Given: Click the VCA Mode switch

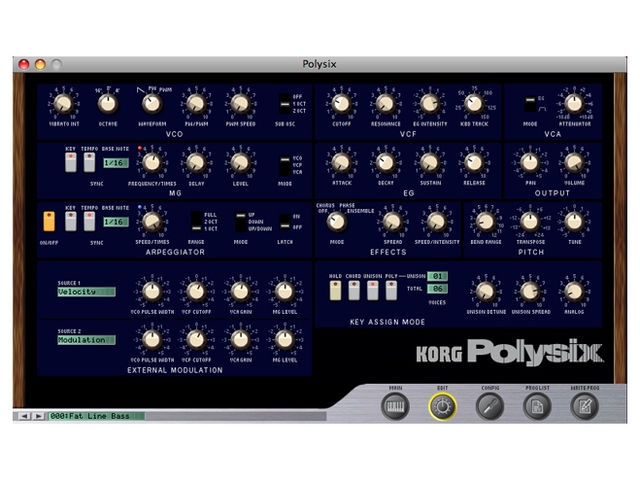Looking at the screenshot, I should 530,104.
